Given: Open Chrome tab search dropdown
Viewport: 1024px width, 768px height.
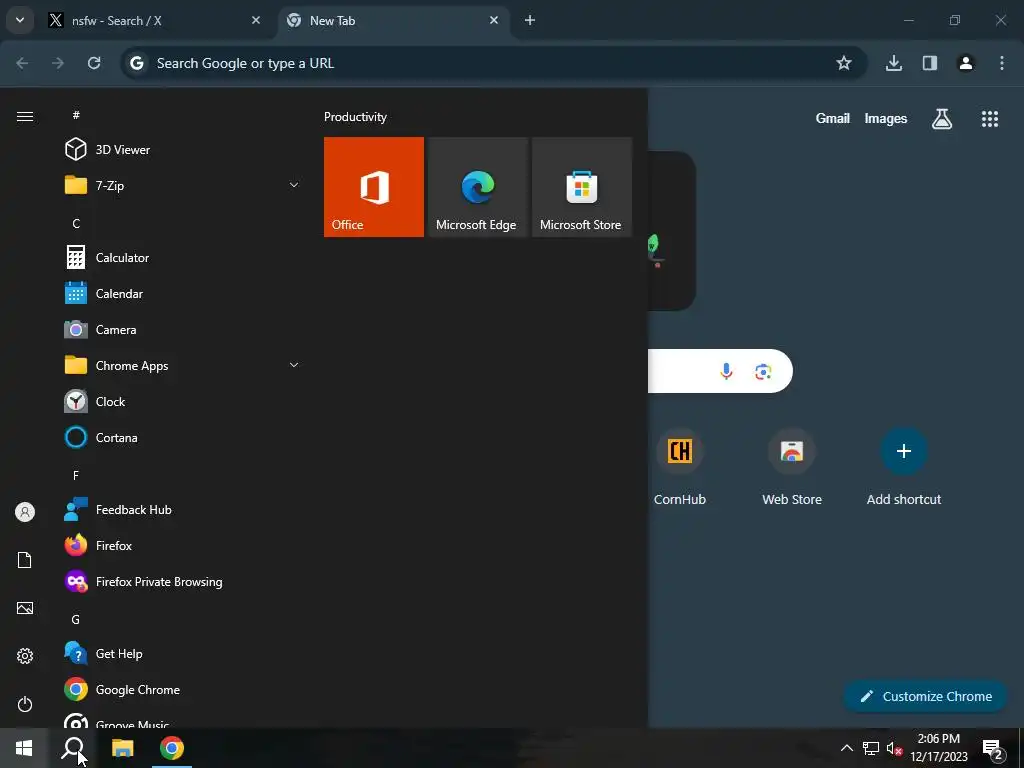Looking at the screenshot, I should (20, 20).
